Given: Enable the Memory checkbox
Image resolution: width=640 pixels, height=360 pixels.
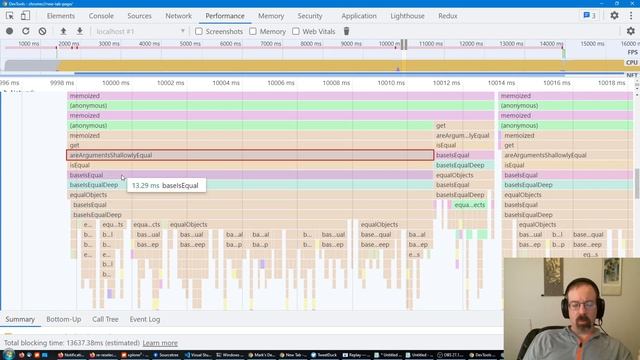Looking at the screenshot, I should 253,31.
